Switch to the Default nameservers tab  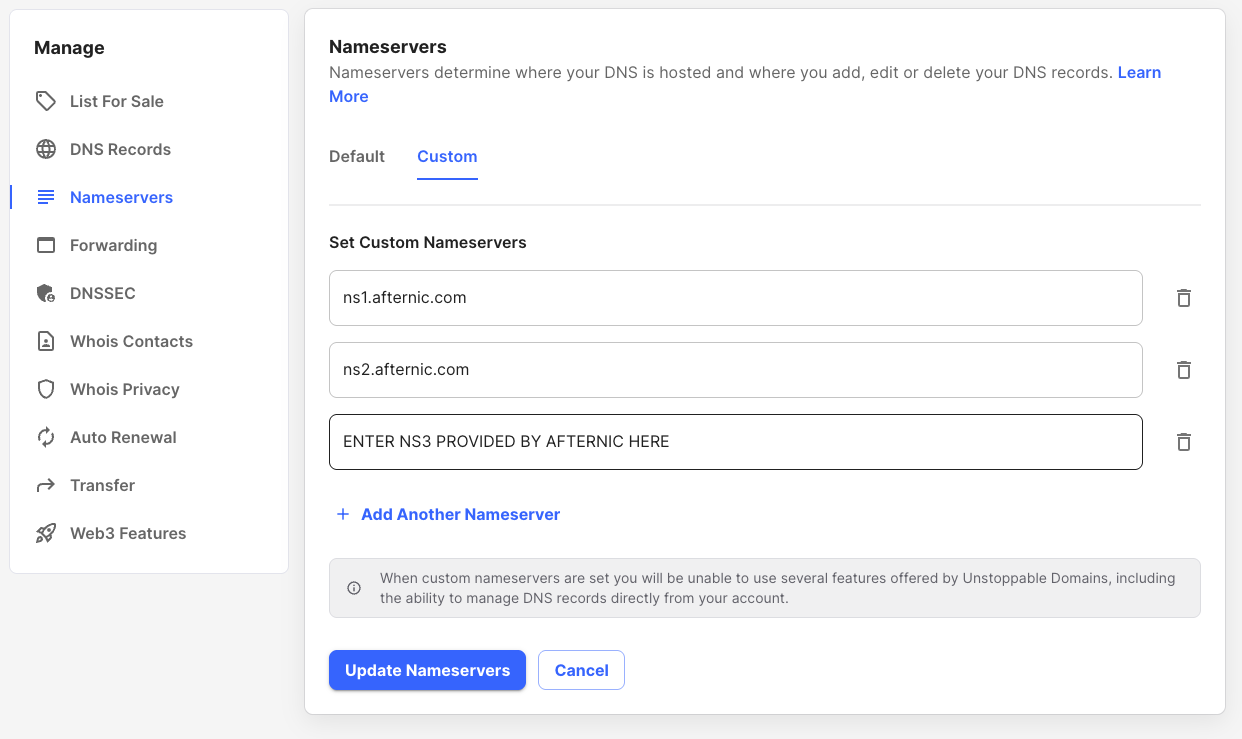(x=357, y=156)
